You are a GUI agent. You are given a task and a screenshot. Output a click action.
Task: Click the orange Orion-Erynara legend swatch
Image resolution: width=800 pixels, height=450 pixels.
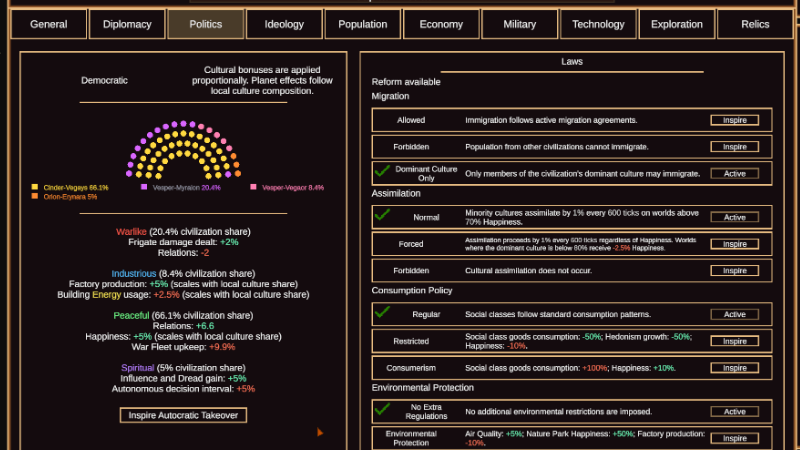pos(35,196)
